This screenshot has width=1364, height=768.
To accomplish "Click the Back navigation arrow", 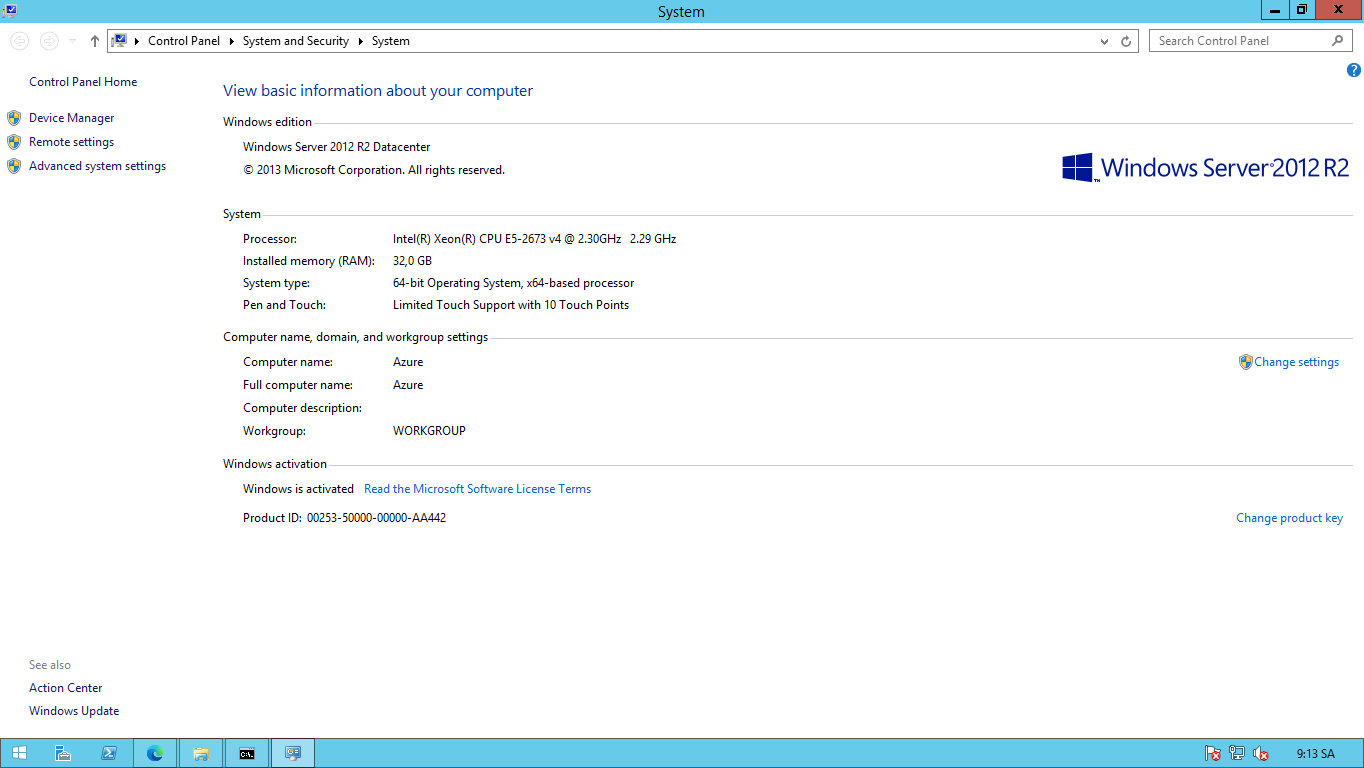I will [19, 41].
